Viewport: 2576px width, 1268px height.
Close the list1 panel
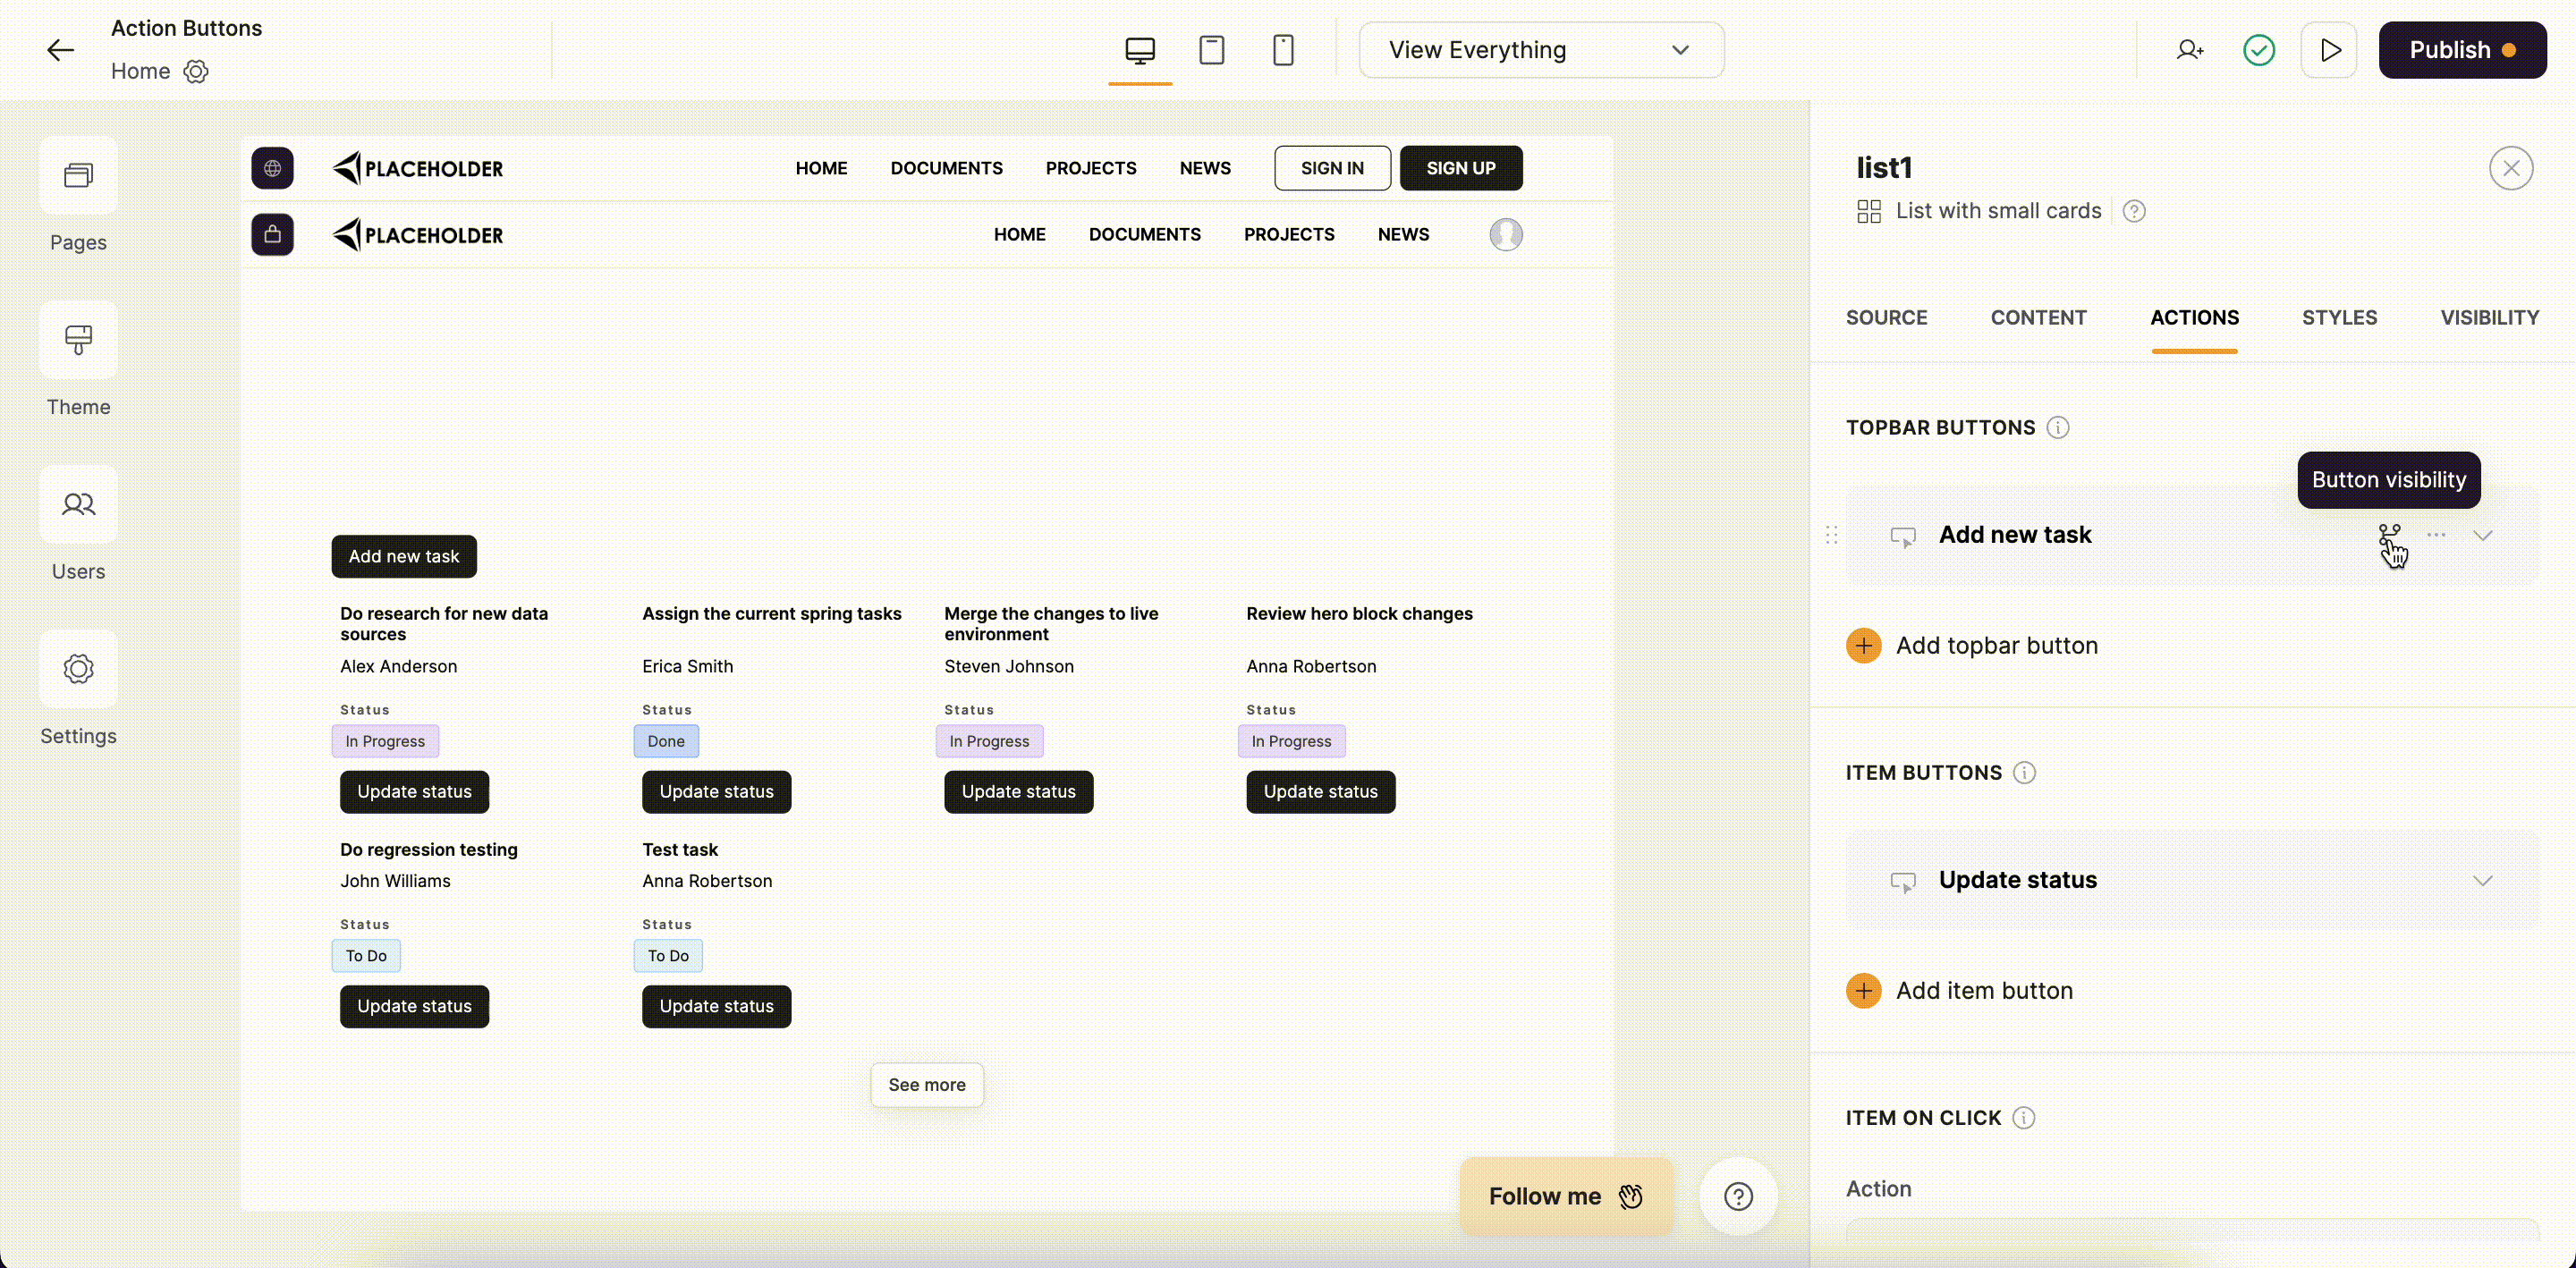[x=2511, y=168]
